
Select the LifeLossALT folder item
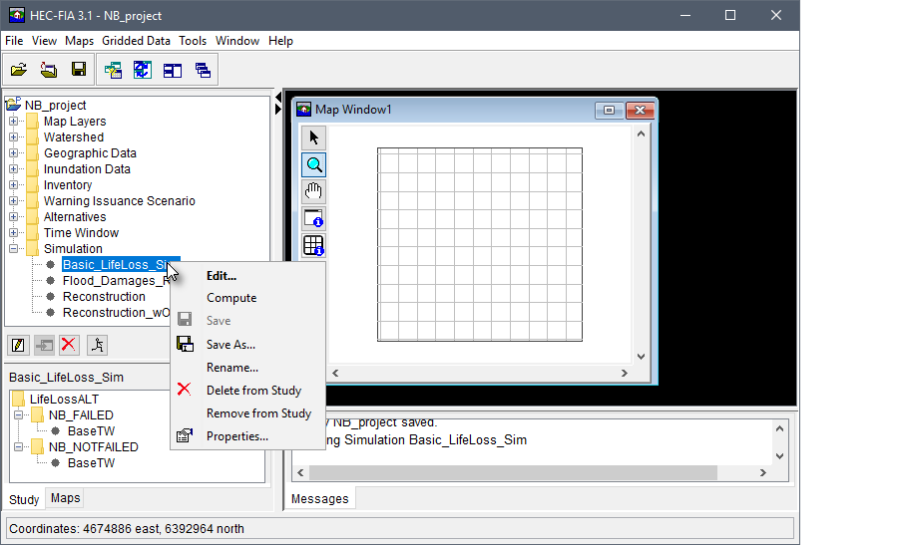pyautogui.click(x=64, y=399)
